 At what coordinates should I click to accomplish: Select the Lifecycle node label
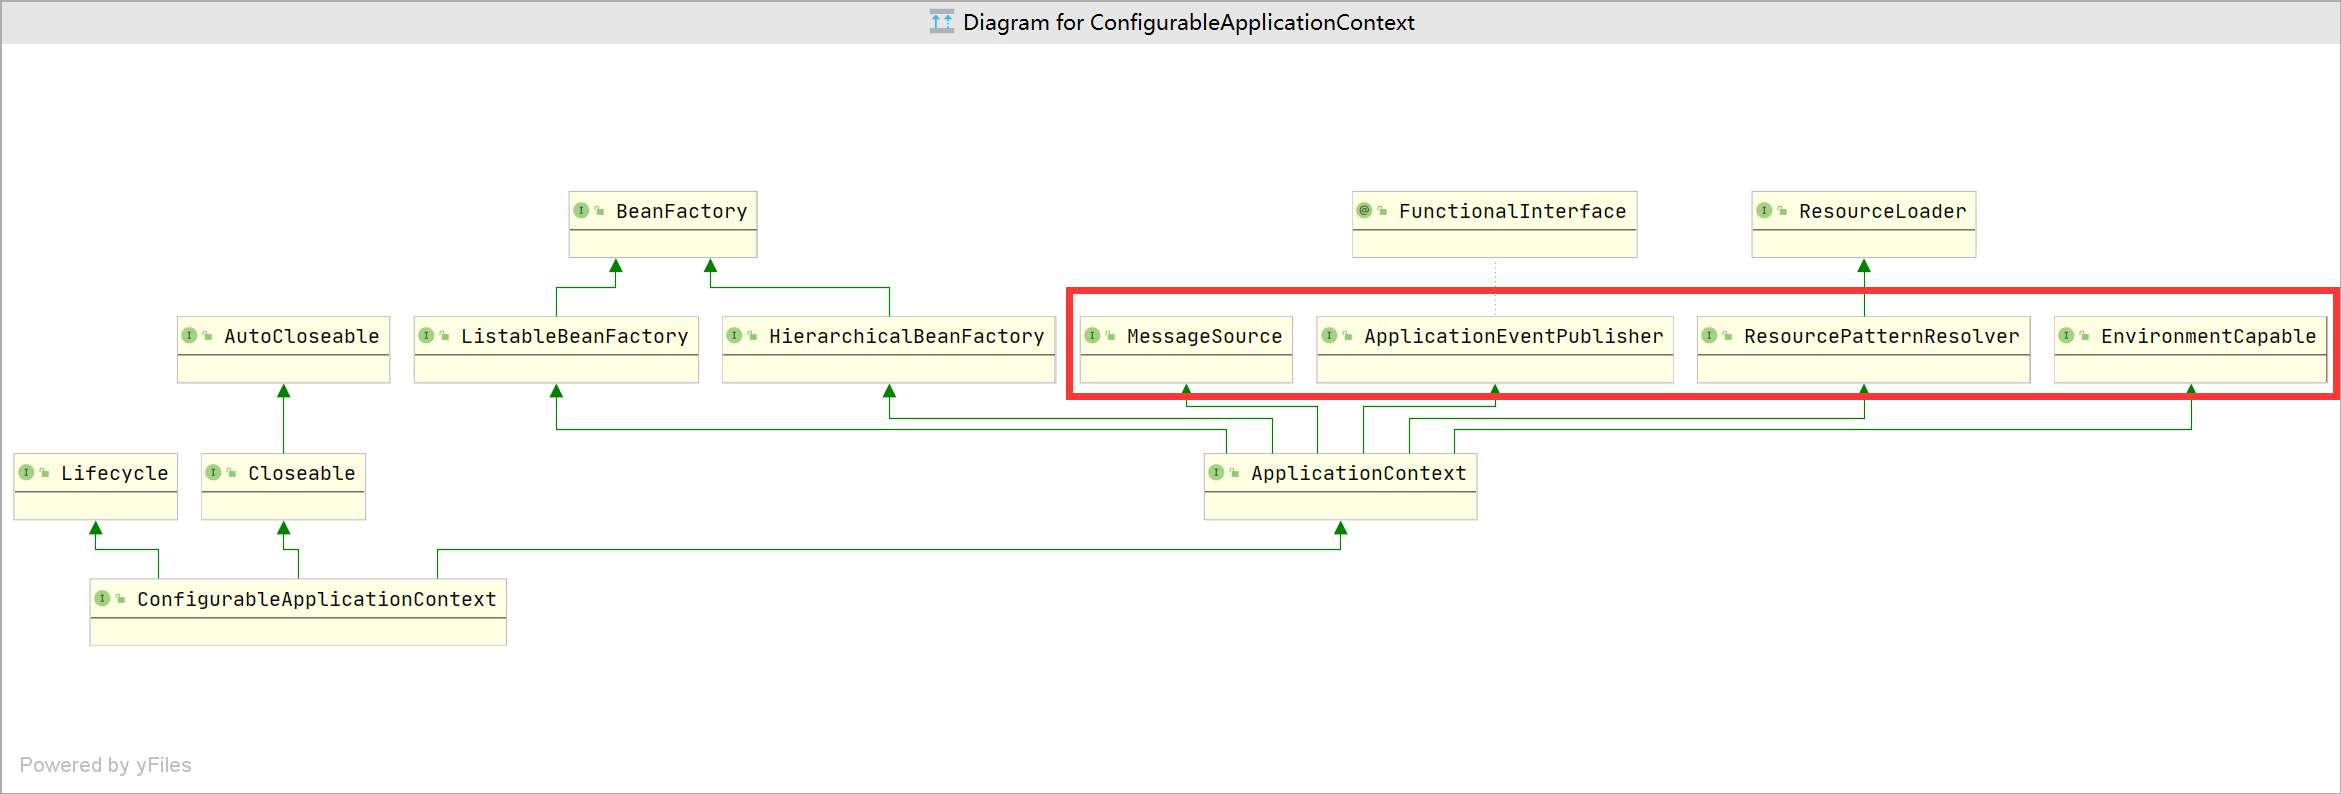tap(115, 473)
